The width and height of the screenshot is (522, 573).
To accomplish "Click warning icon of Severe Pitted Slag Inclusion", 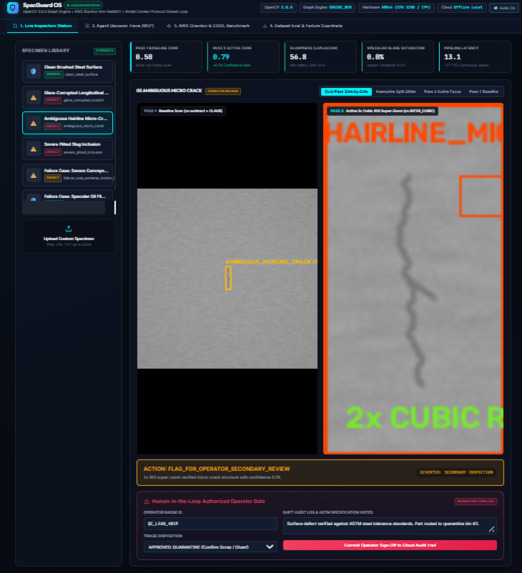I will coord(33,149).
